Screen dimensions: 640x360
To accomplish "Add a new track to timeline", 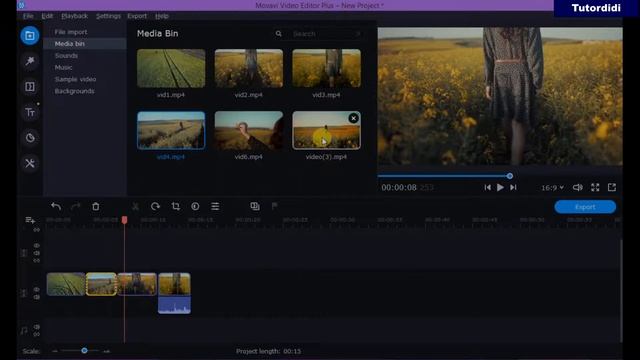I will point(30,220).
